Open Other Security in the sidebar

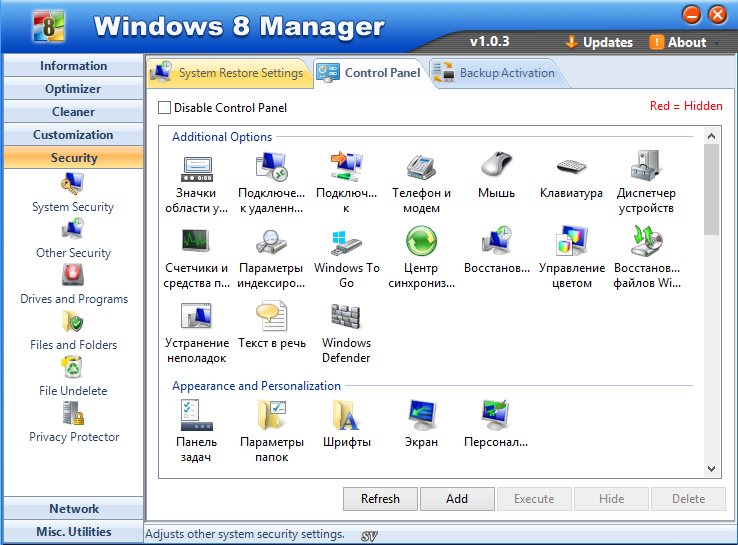tap(73, 240)
